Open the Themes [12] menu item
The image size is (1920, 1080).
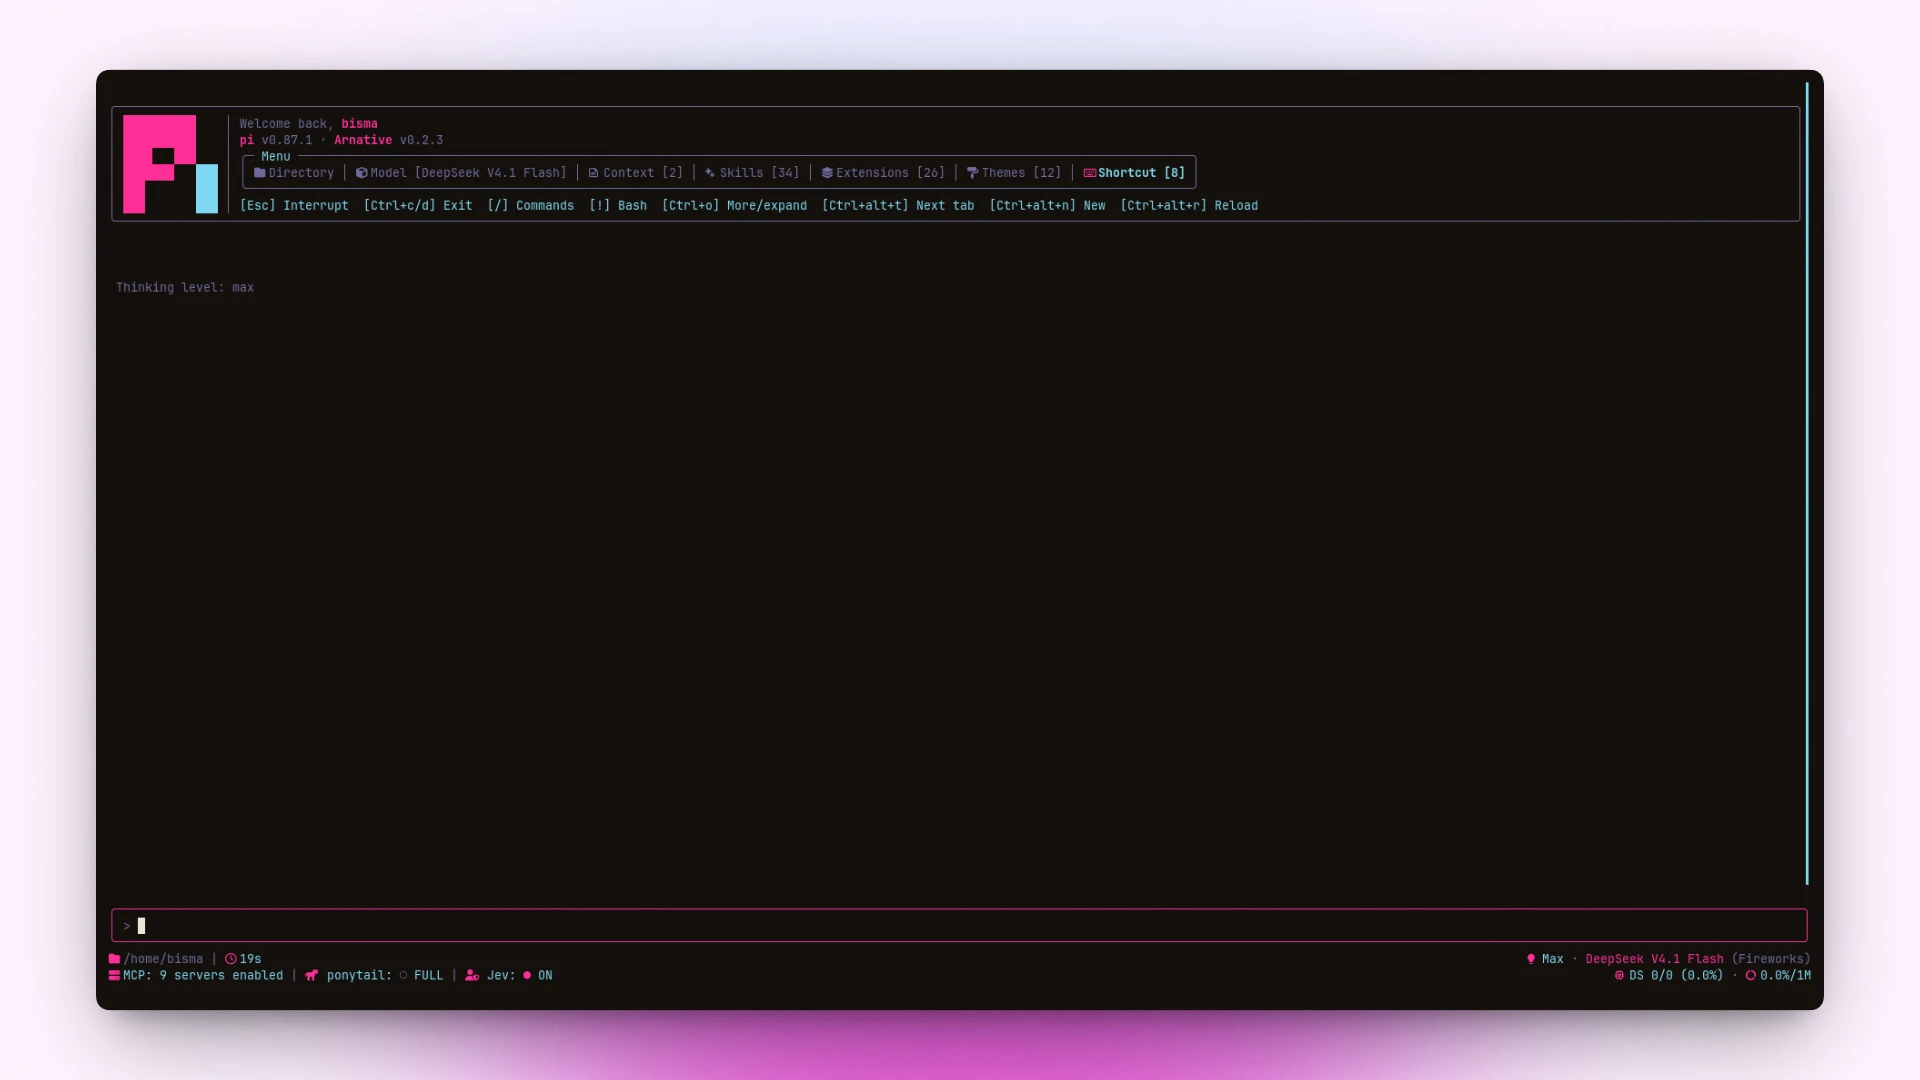(x=1014, y=173)
